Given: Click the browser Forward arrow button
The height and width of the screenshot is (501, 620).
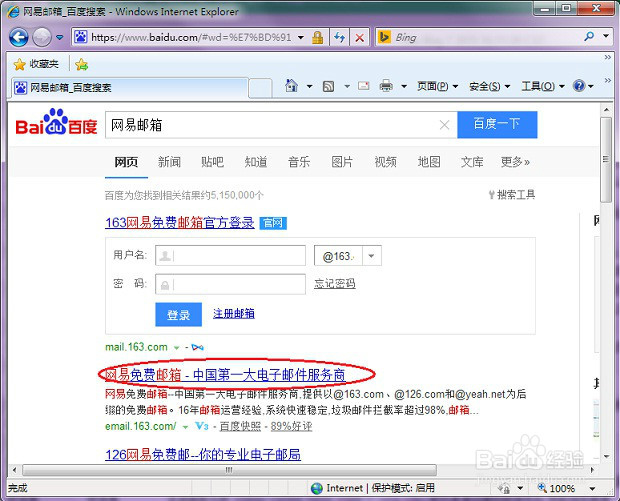Looking at the screenshot, I should click(x=42, y=38).
